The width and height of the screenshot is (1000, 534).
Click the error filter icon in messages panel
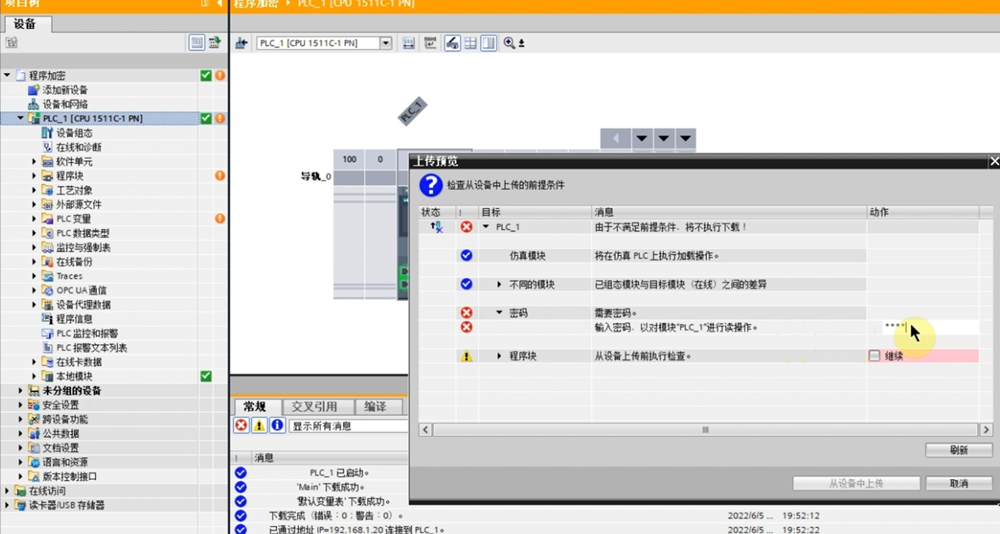click(x=241, y=426)
